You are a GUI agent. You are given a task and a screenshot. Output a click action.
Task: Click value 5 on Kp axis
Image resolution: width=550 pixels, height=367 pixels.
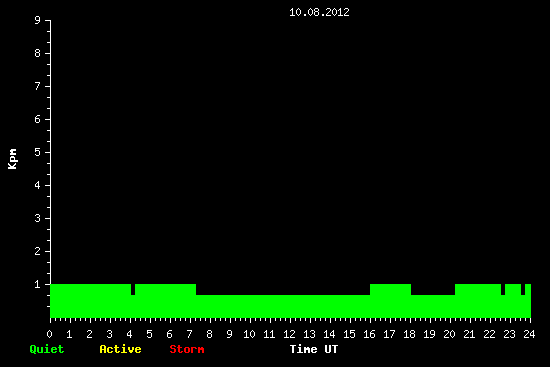38,152
